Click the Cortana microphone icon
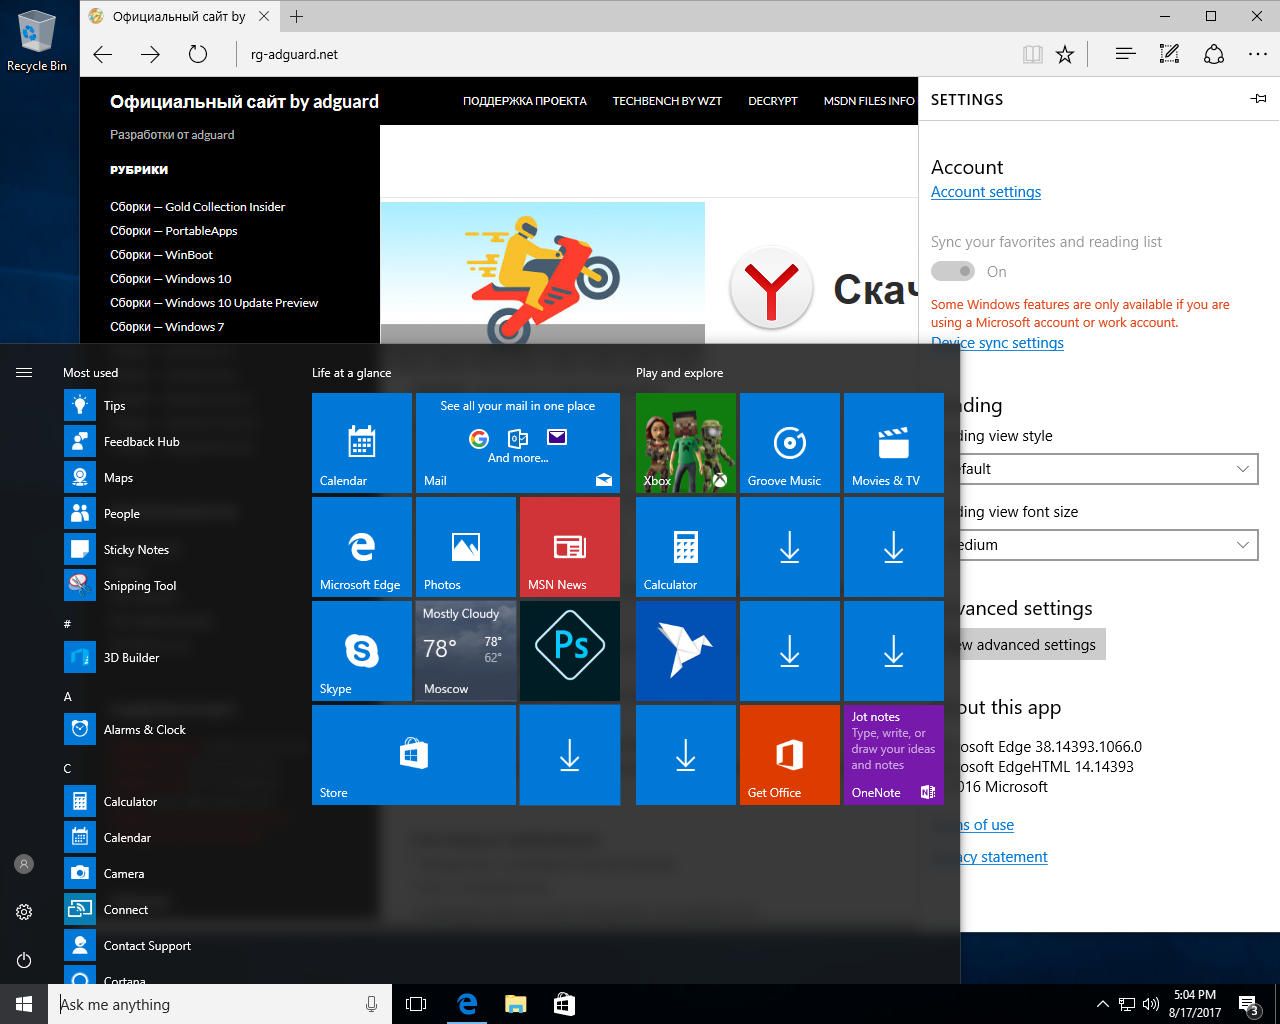 tap(372, 1004)
